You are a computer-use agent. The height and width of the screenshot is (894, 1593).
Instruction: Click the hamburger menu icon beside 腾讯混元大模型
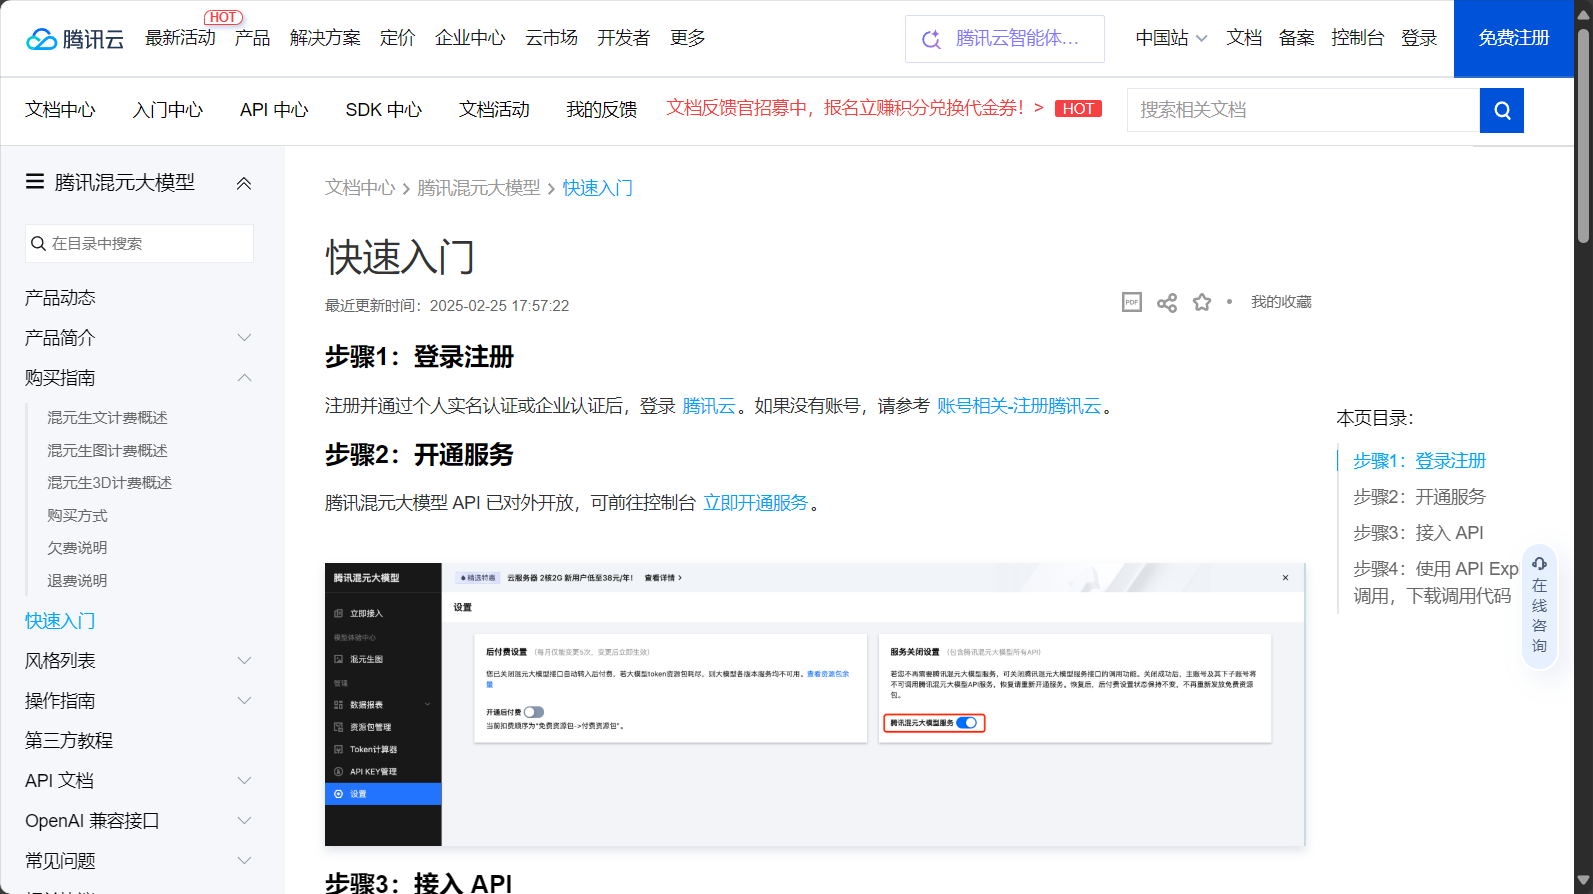tap(35, 181)
